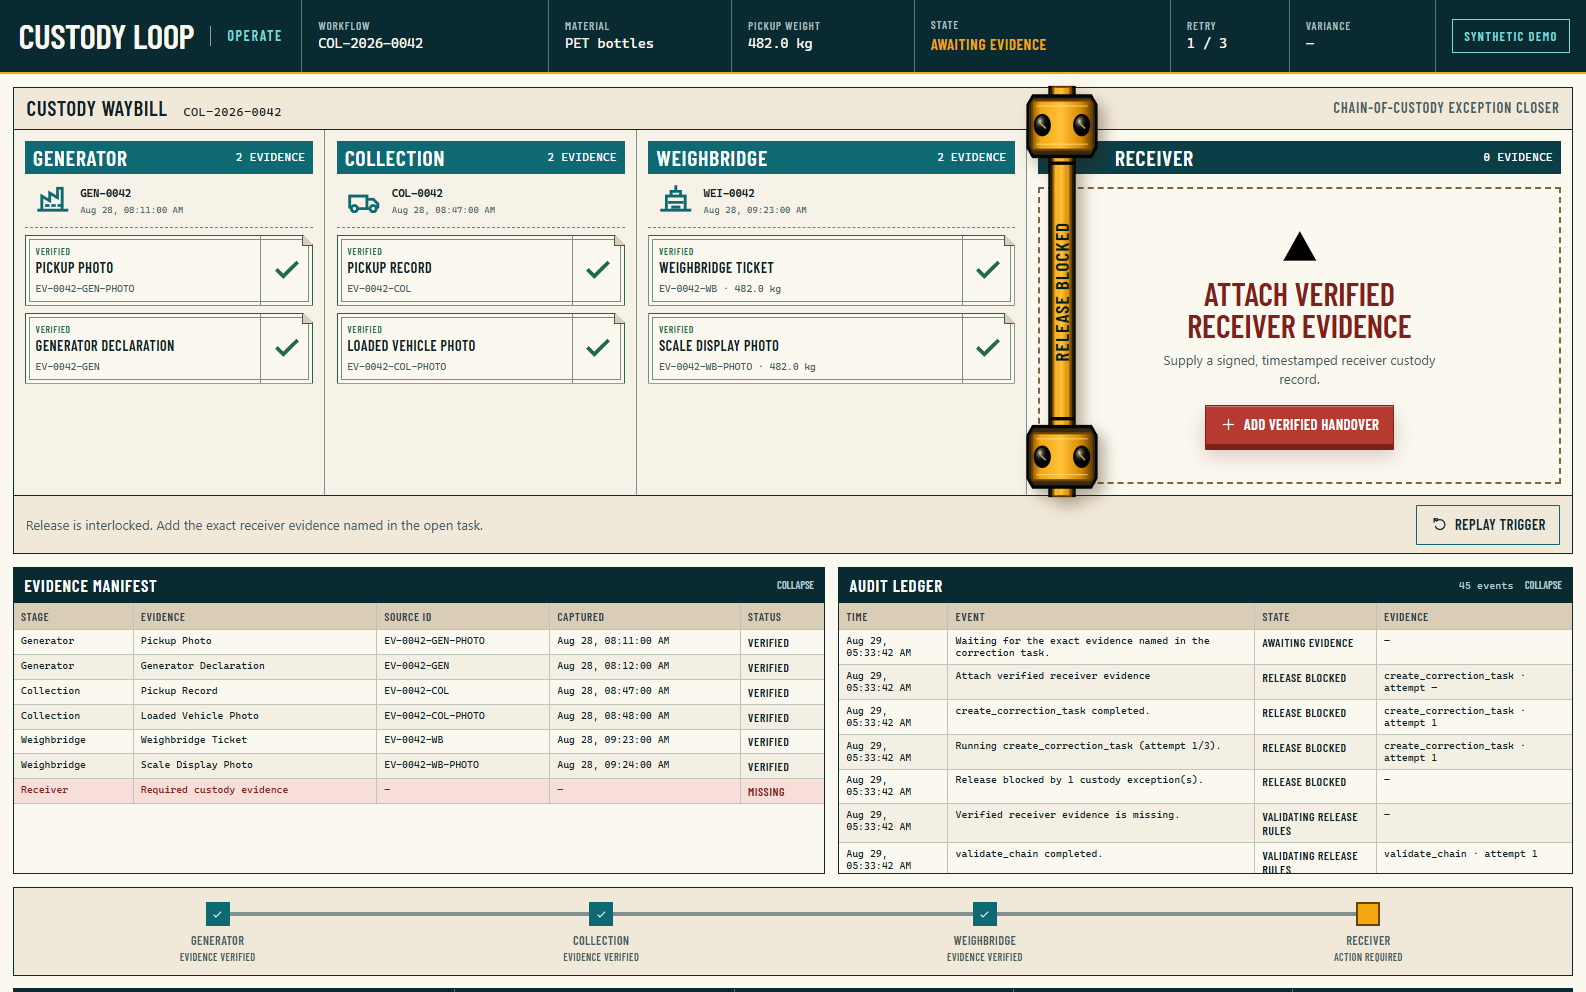Click the Loaded Vehicle Photo verified checkmark
The height and width of the screenshot is (992, 1586).
(598, 347)
